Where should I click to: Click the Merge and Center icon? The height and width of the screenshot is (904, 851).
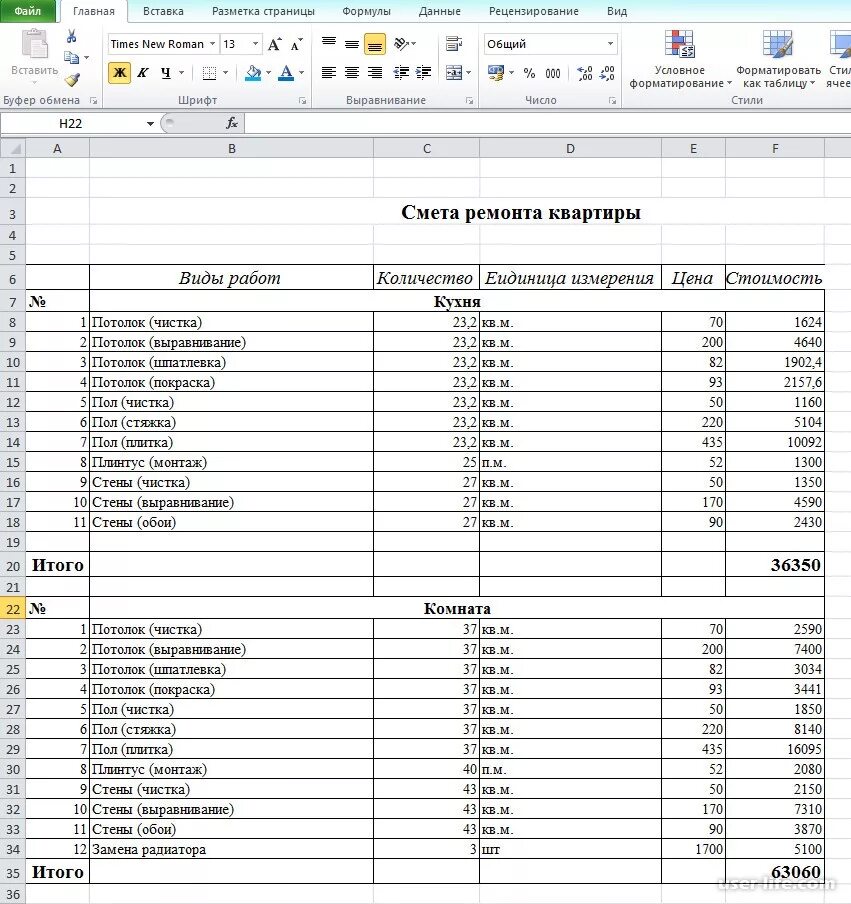454,73
